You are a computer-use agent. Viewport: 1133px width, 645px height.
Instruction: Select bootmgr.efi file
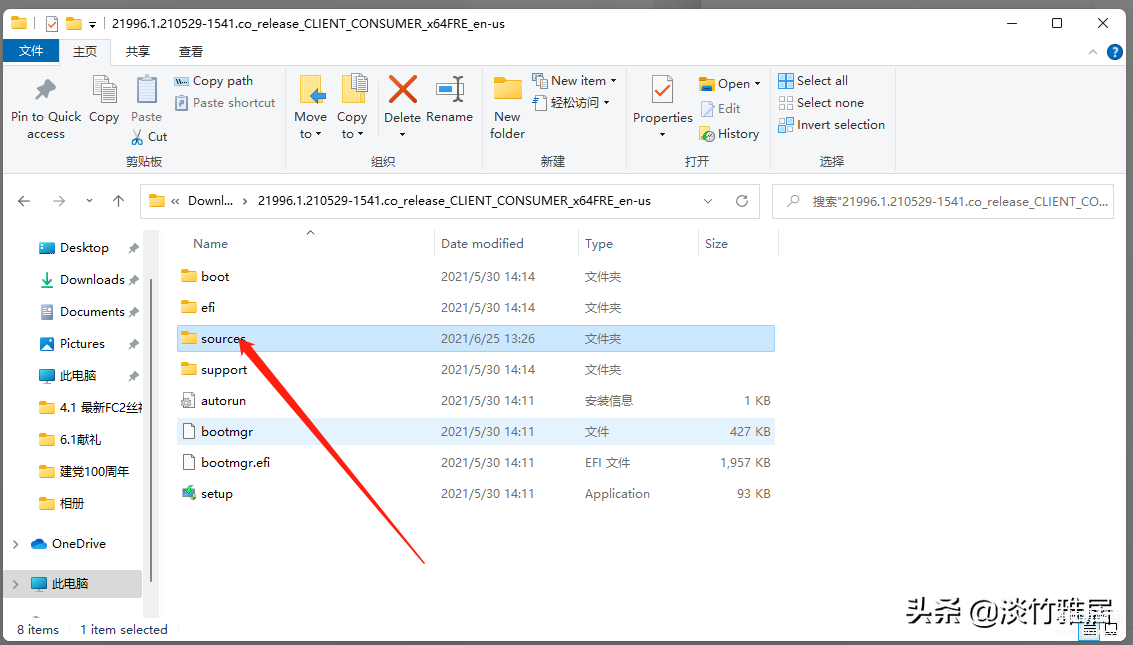(475, 462)
